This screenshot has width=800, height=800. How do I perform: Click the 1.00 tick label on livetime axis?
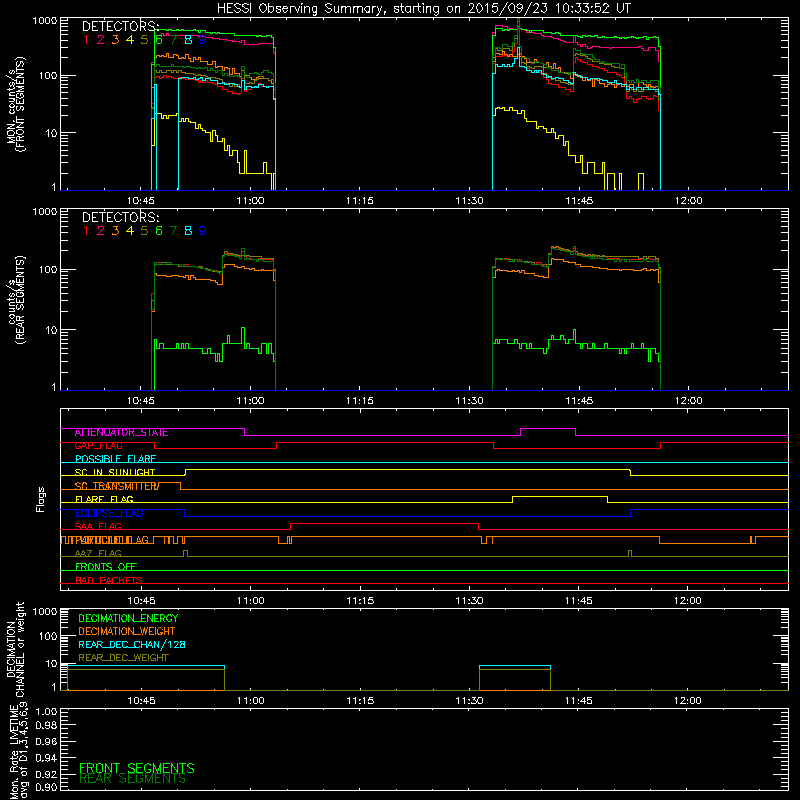pos(46,712)
